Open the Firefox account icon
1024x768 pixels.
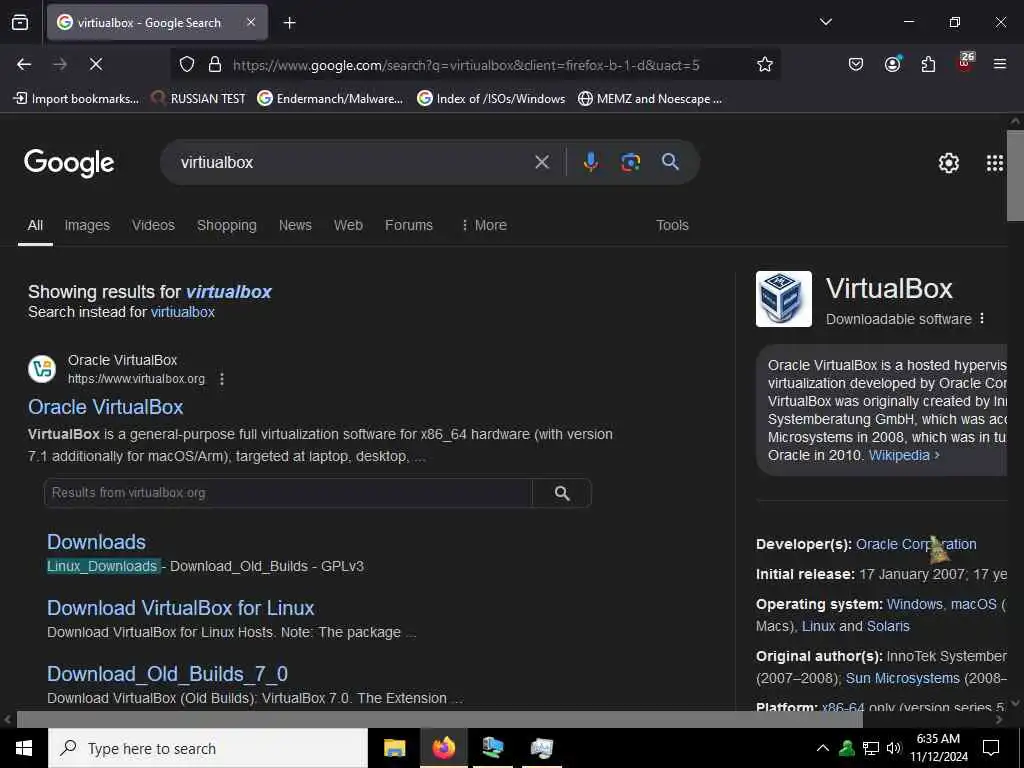[892, 64]
